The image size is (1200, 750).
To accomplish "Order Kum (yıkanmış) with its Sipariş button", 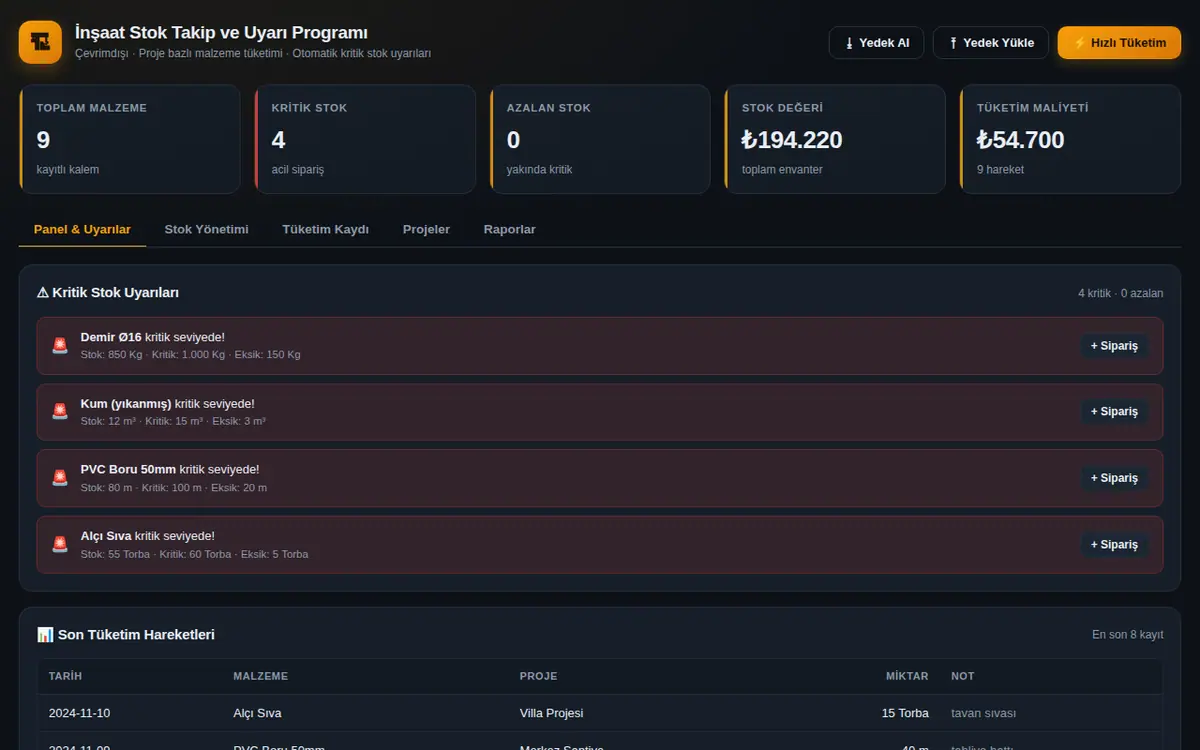I will pos(1114,412).
